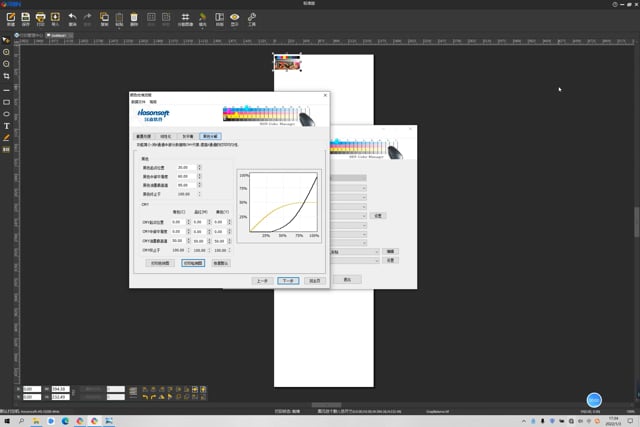640x427 pixels.
Task: Select the zoom out magnifier tool
Action: [x=6, y=64]
